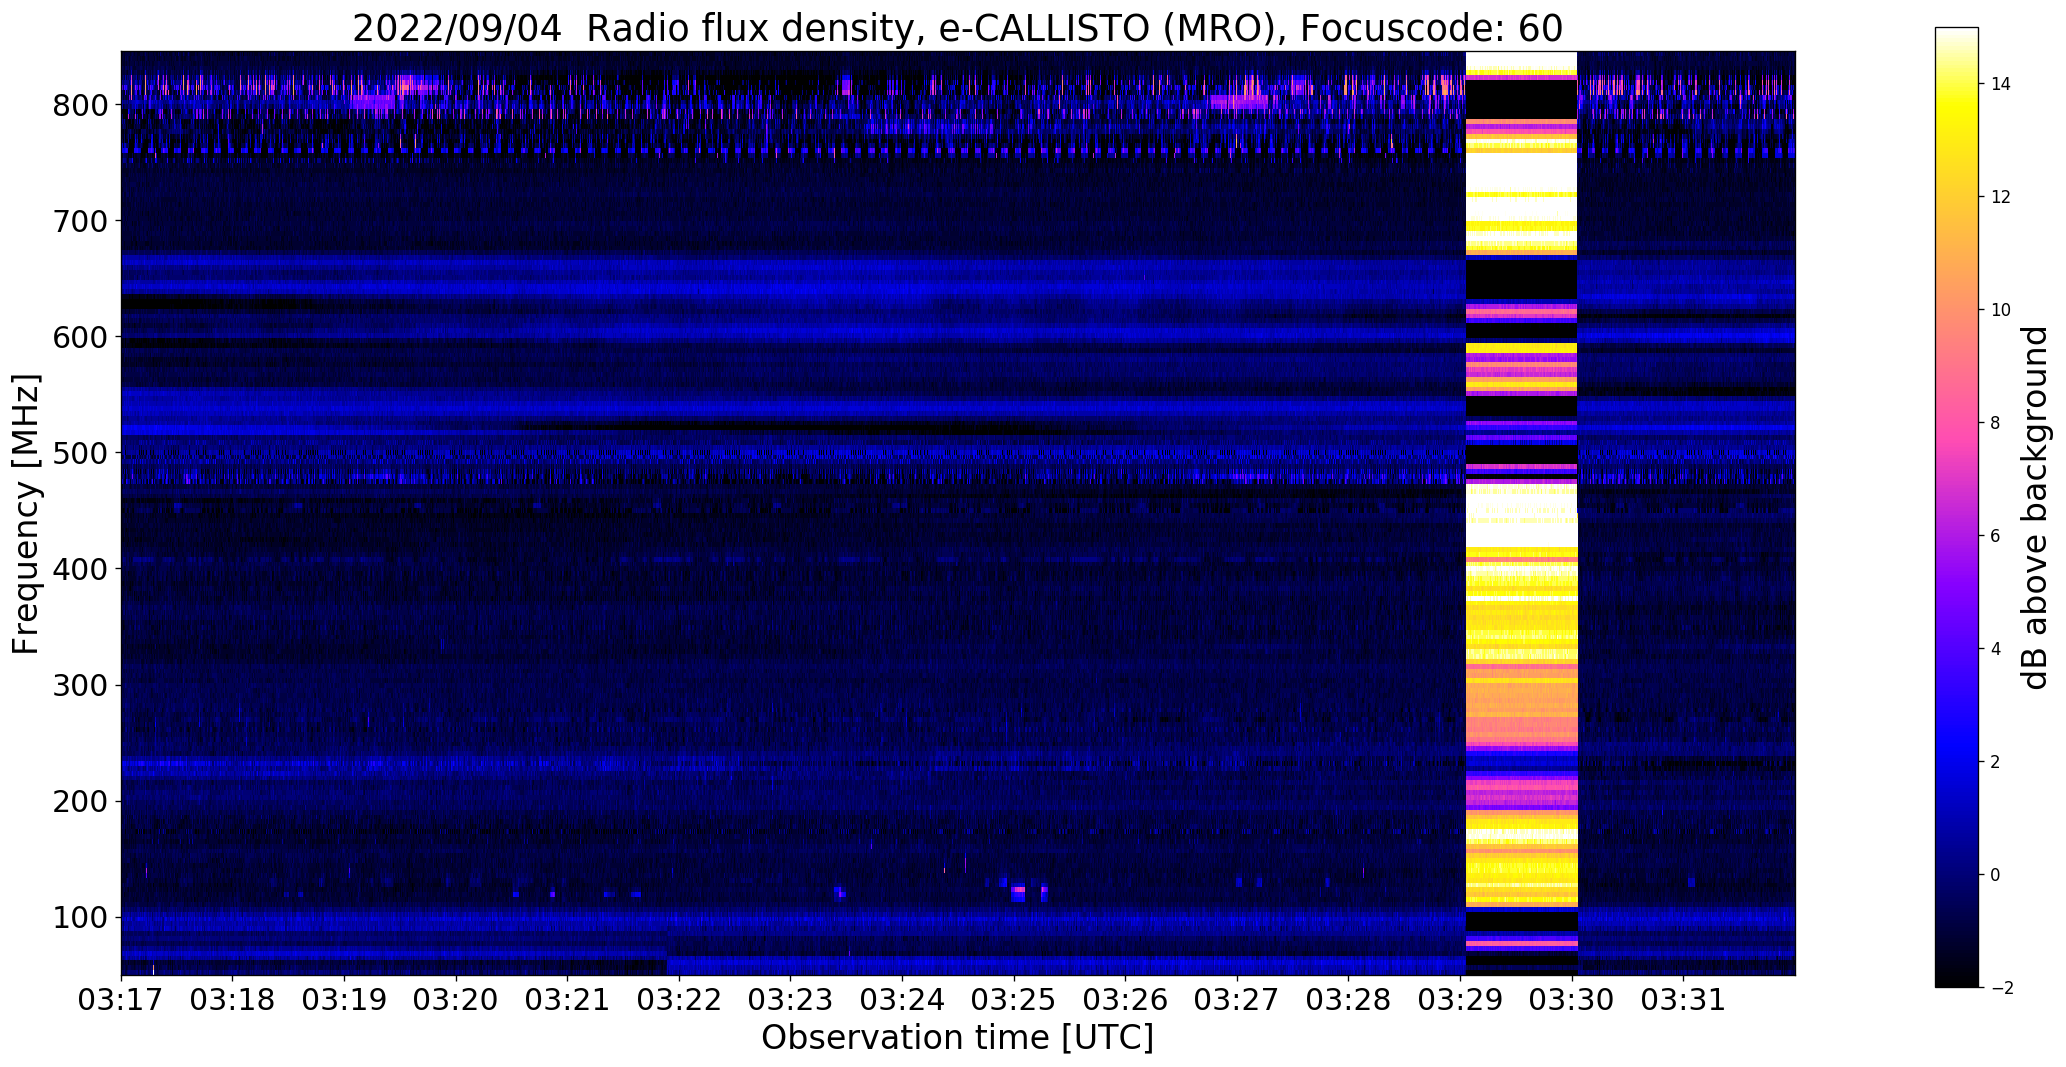This screenshot has width=2066, height=1067.
Task: Click the 03:29 time tick label
Action: [1461, 1000]
